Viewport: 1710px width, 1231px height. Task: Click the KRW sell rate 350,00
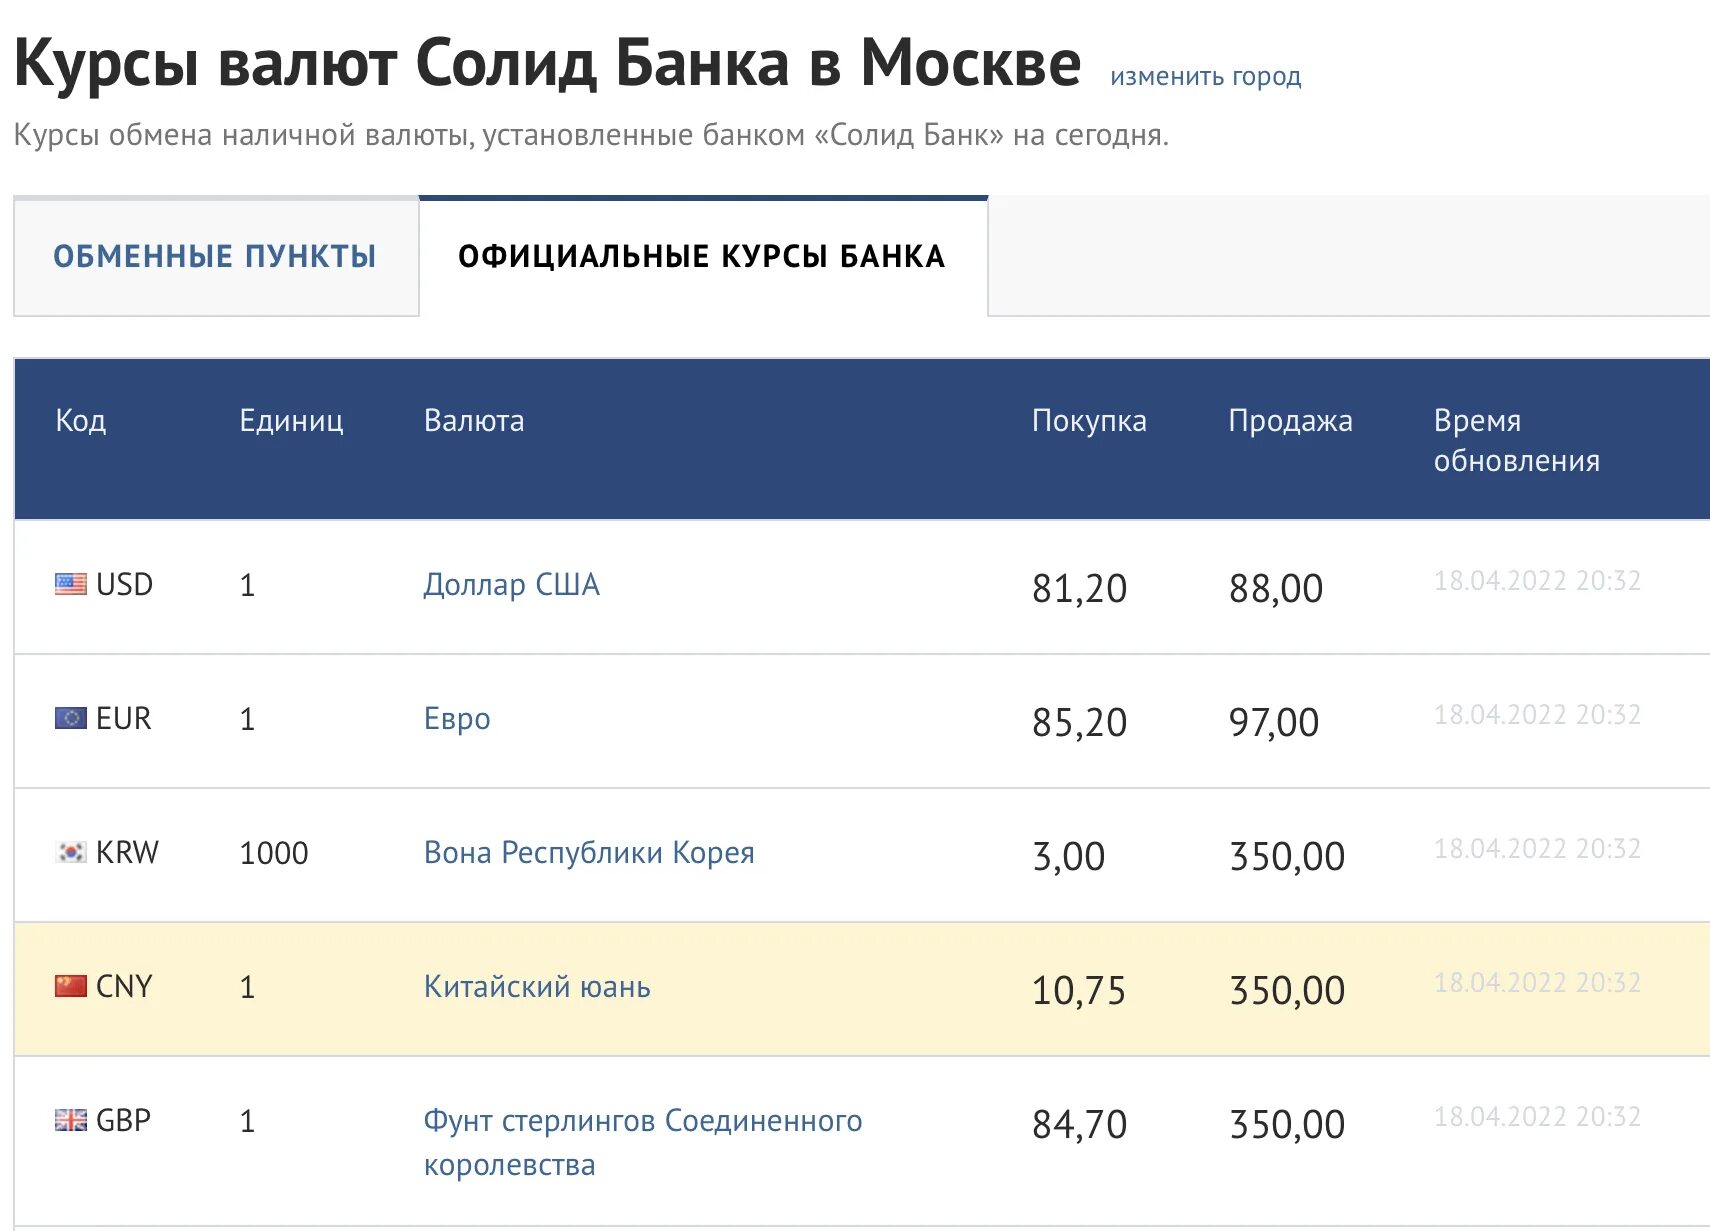click(1287, 856)
